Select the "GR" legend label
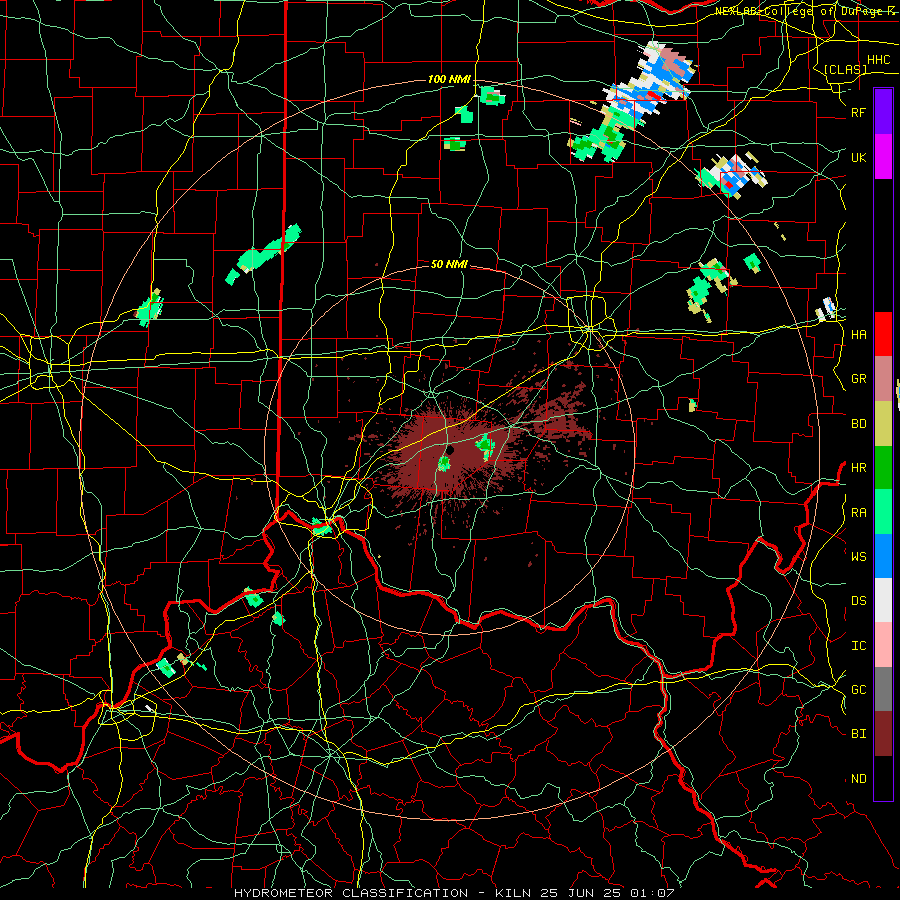The width and height of the screenshot is (900, 900). coord(858,379)
